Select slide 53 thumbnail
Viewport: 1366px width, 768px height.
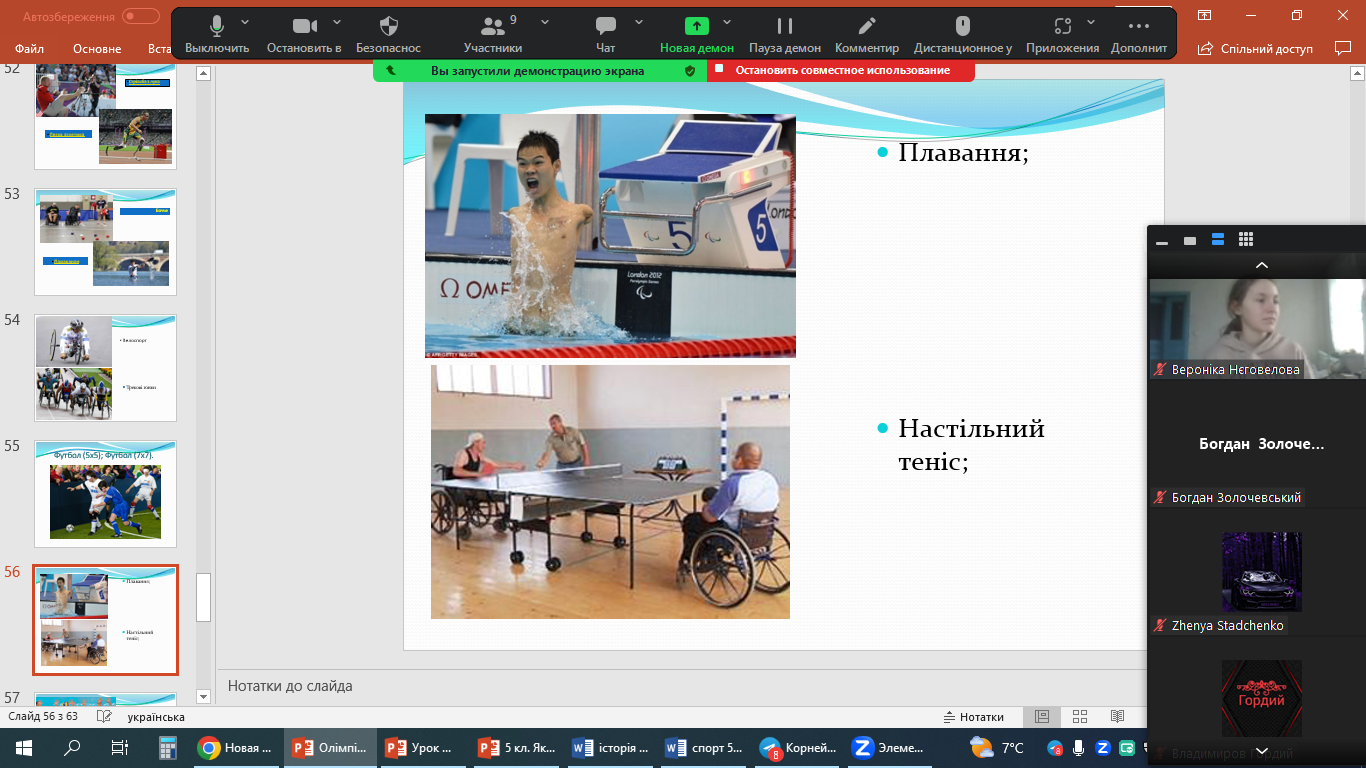pos(105,242)
